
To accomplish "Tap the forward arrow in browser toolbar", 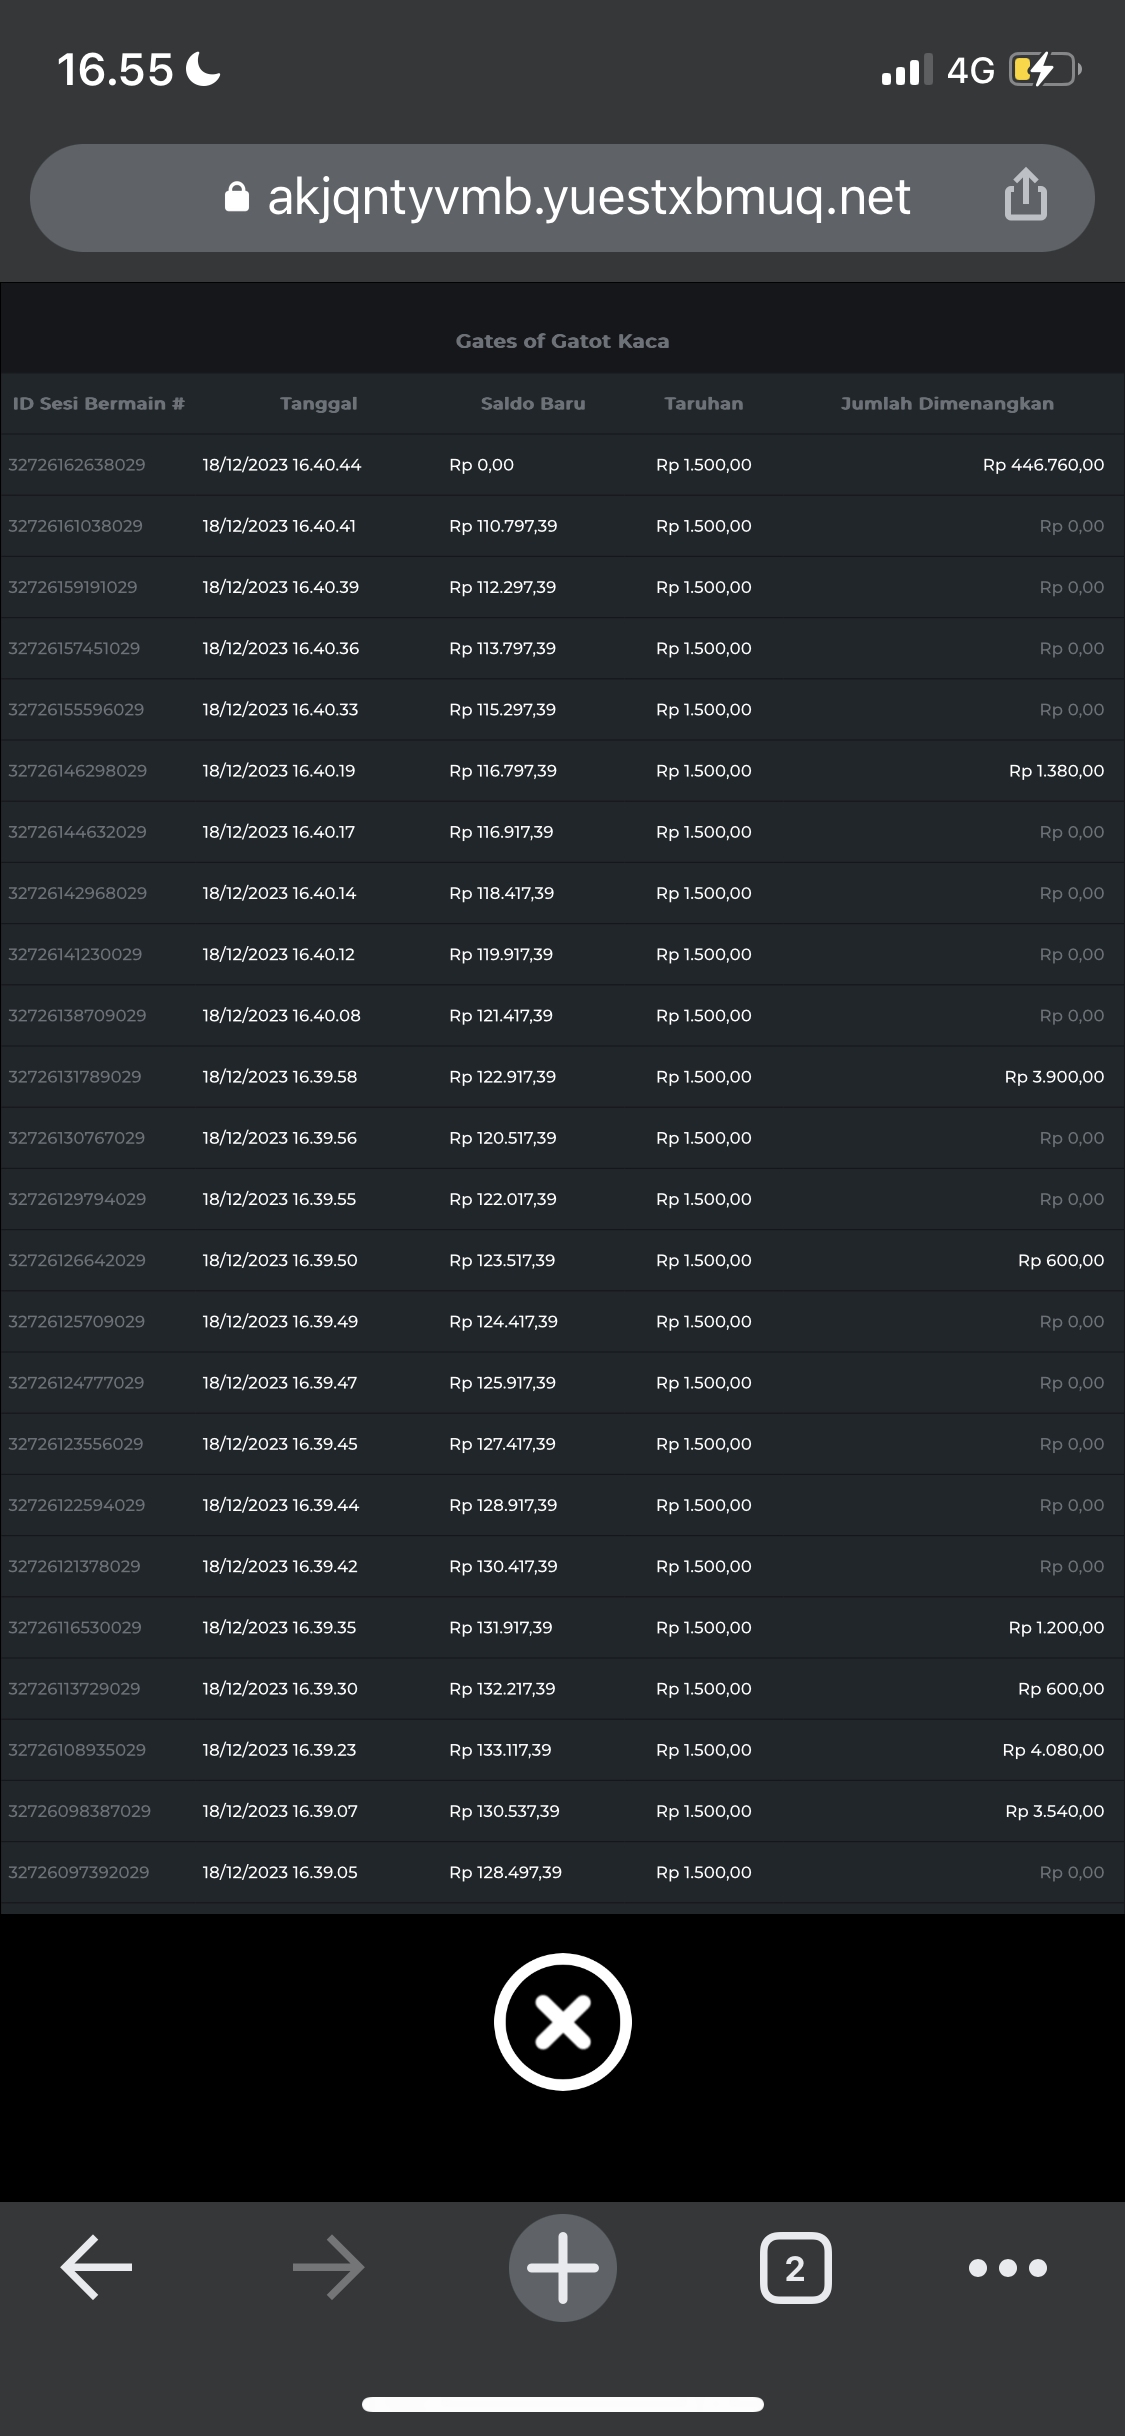I will click(328, 2267).
